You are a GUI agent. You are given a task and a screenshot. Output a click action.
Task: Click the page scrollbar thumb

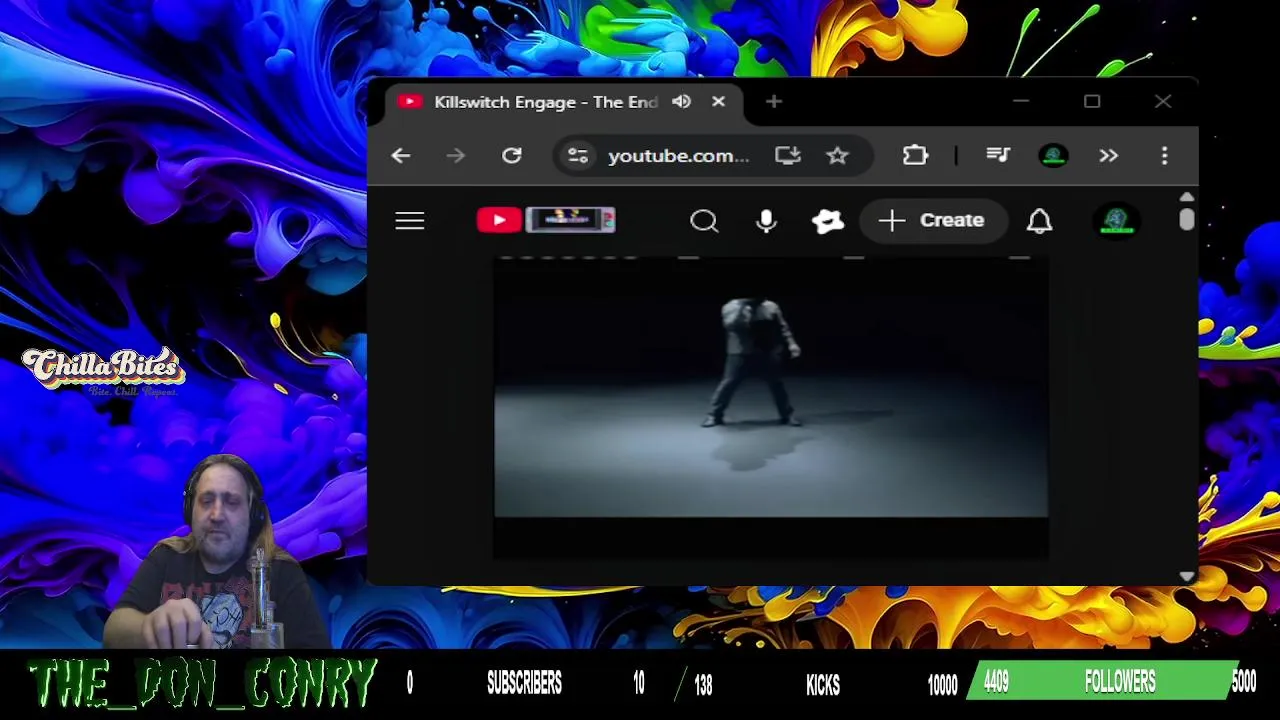1186,220
